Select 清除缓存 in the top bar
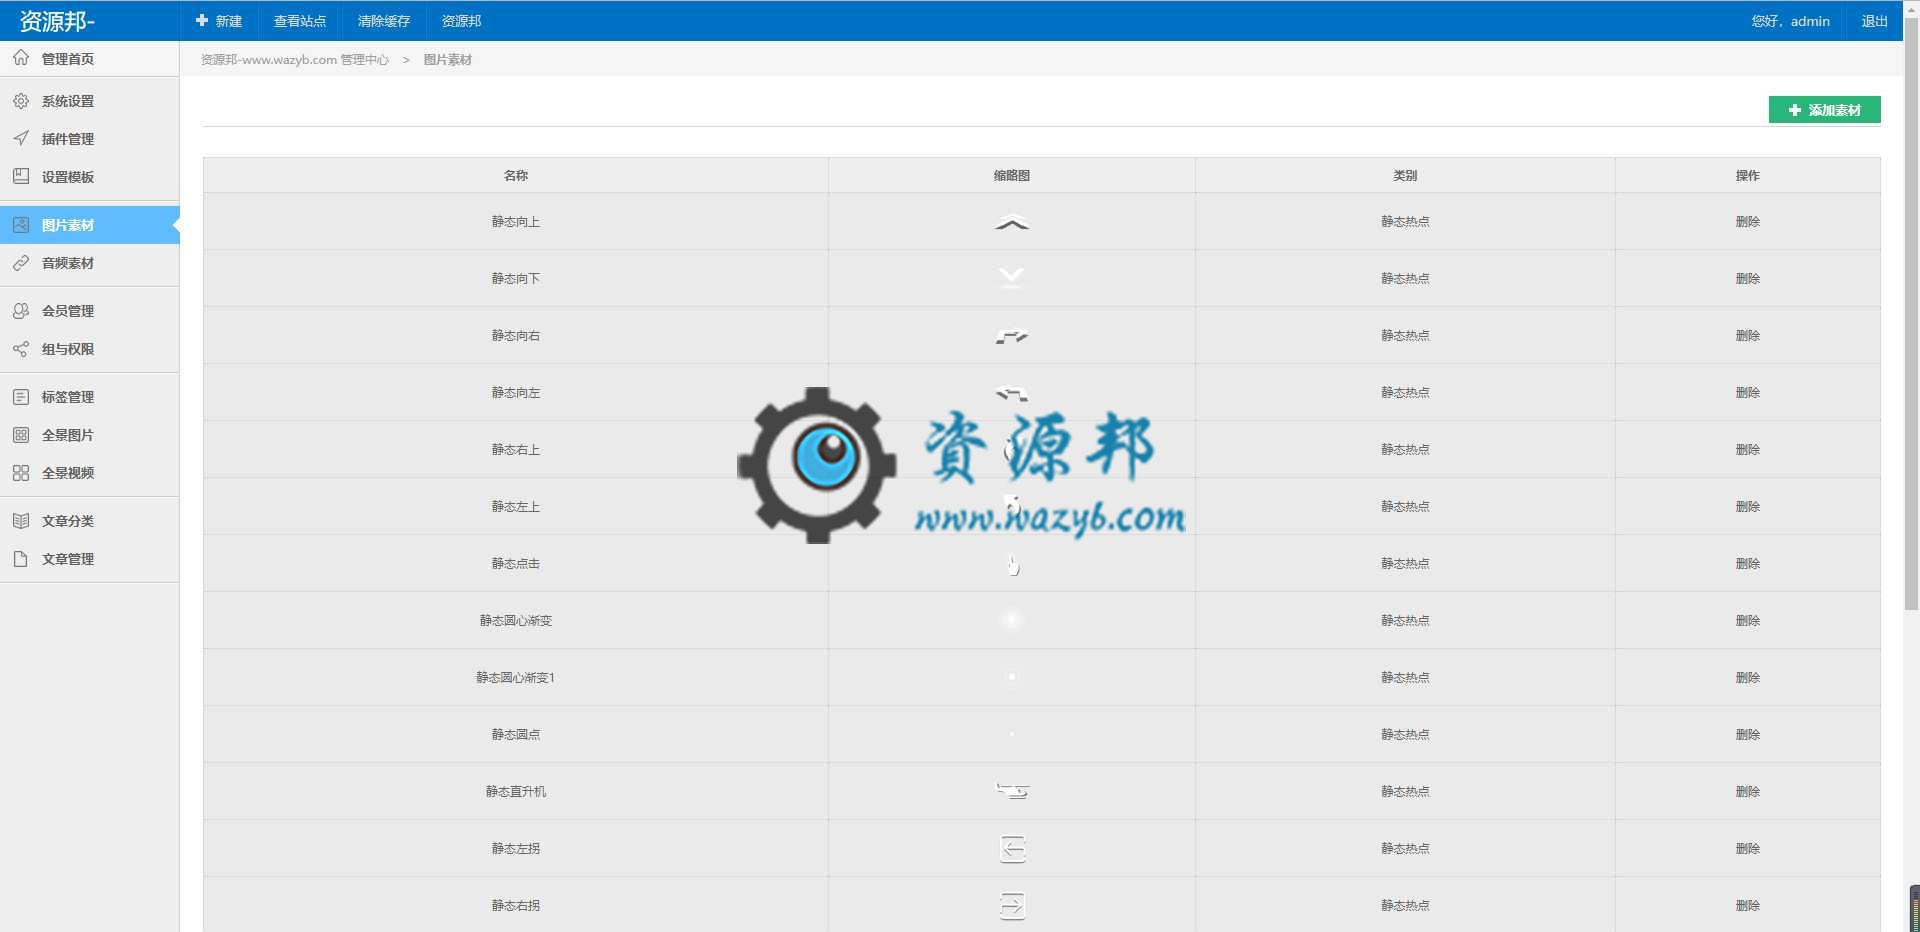 pyautogui.click(x=384, y=21)
